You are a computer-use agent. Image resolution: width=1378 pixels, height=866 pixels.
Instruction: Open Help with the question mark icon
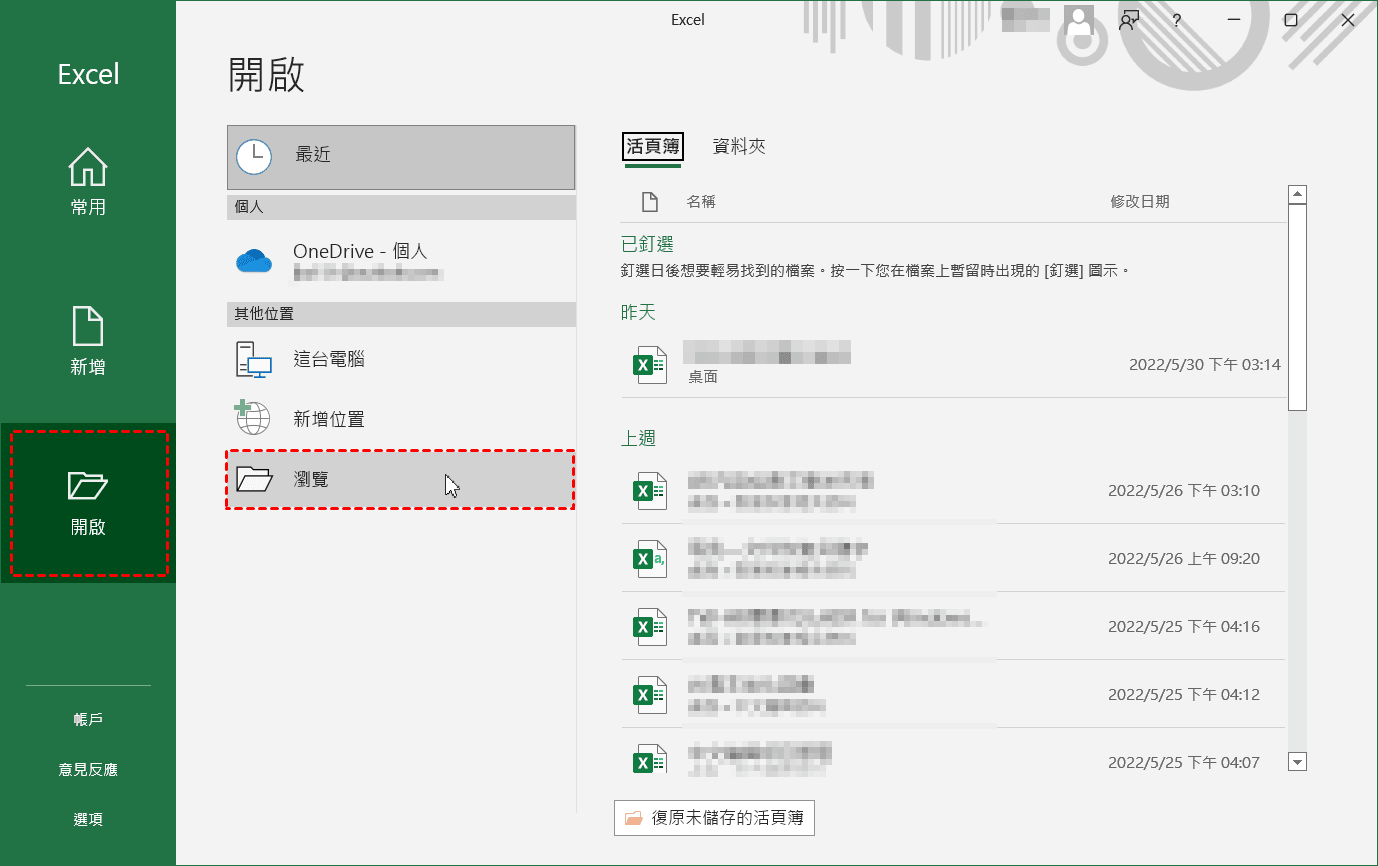[1177, 20]
